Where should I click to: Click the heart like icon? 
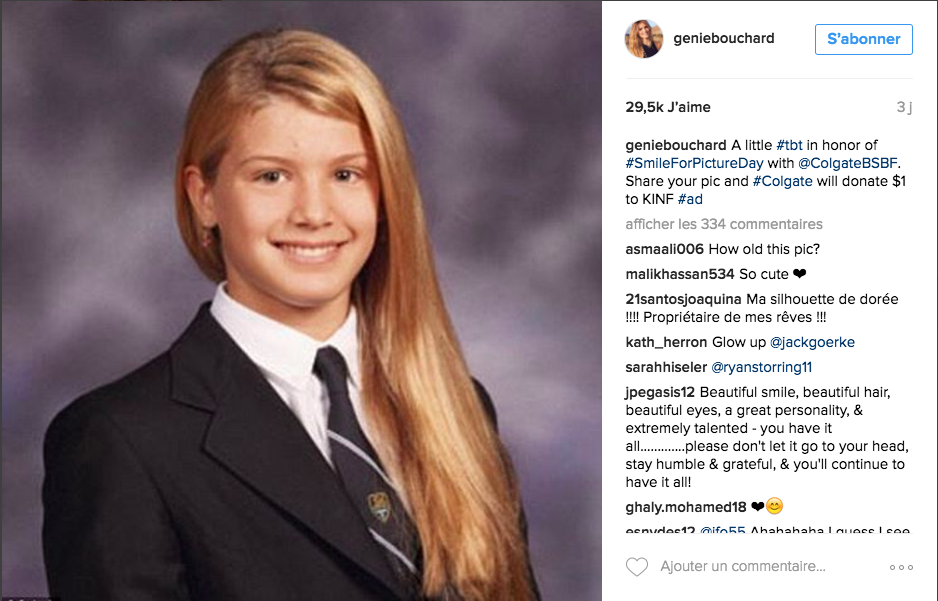click(x=636, y=566)
